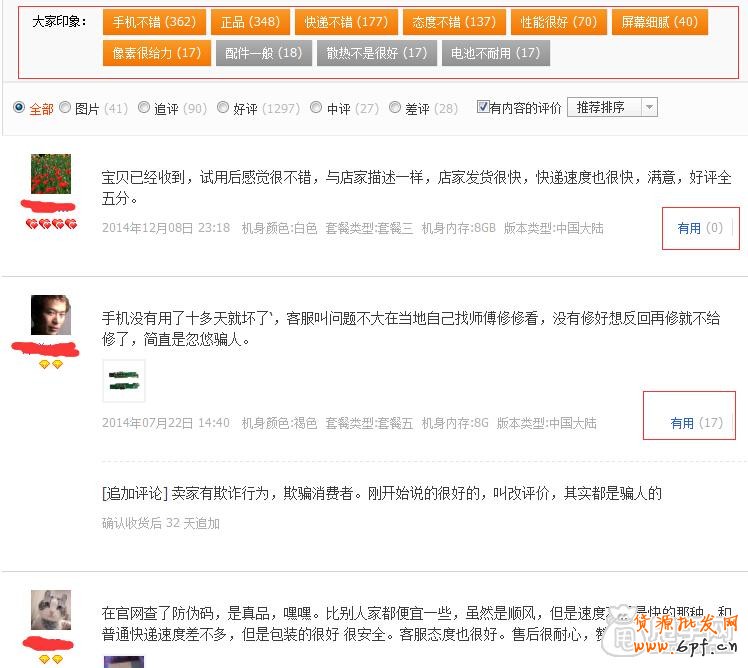Select the 中评 radio option
Viewport: 748px width, 668px height.
coord(316,108)
